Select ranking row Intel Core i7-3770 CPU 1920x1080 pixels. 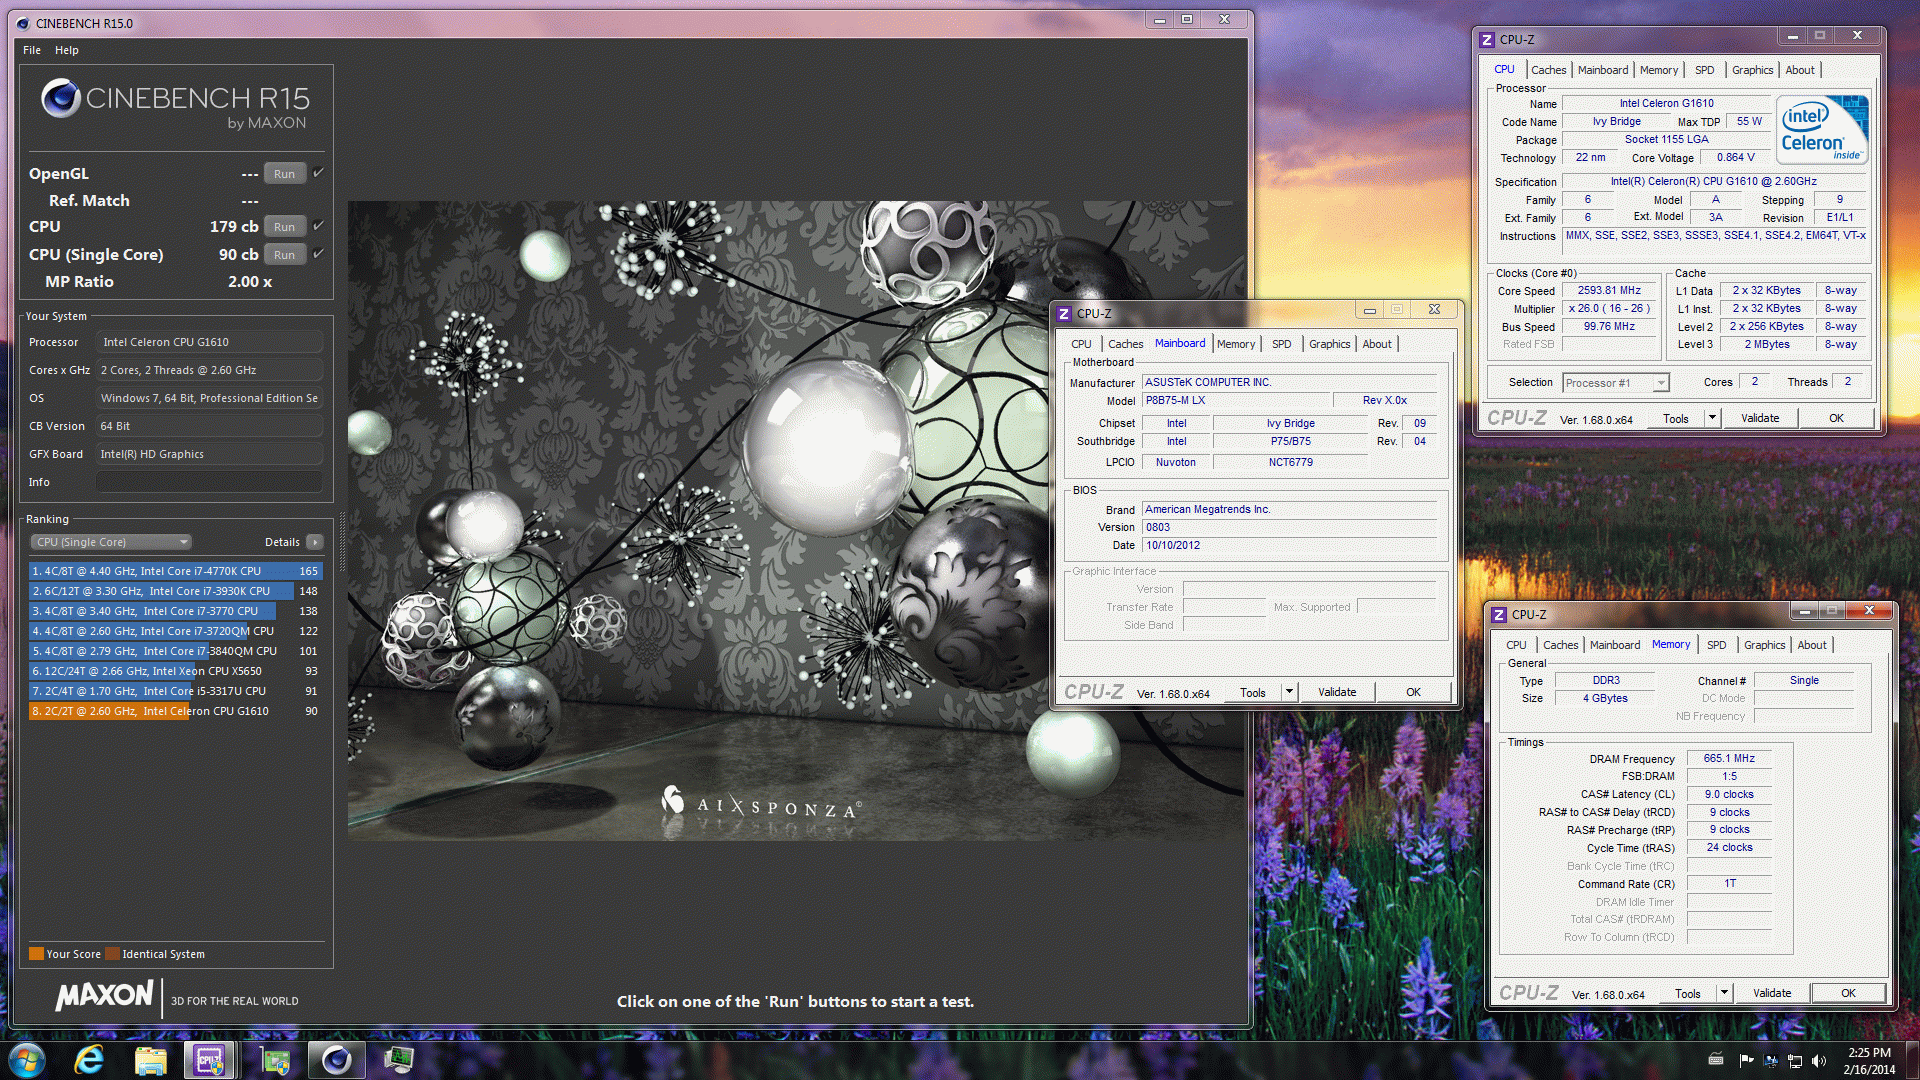point(175,611)
